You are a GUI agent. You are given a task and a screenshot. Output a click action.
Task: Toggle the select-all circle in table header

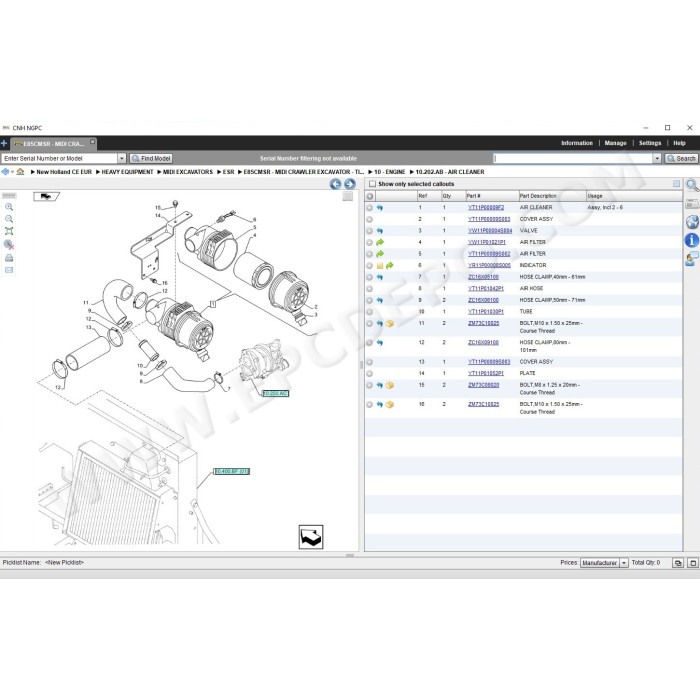[x=370, y=196]
